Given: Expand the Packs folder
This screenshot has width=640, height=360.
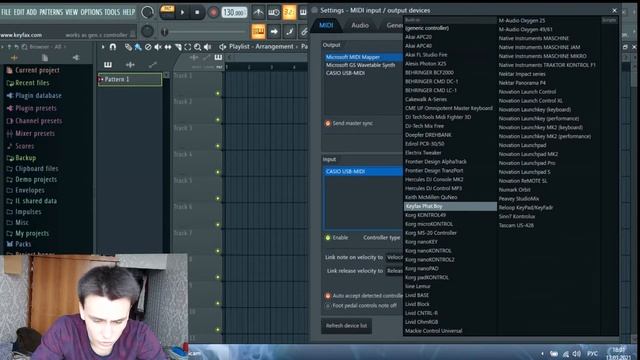Looking at the screenshot, I should (x=19, y=244).
